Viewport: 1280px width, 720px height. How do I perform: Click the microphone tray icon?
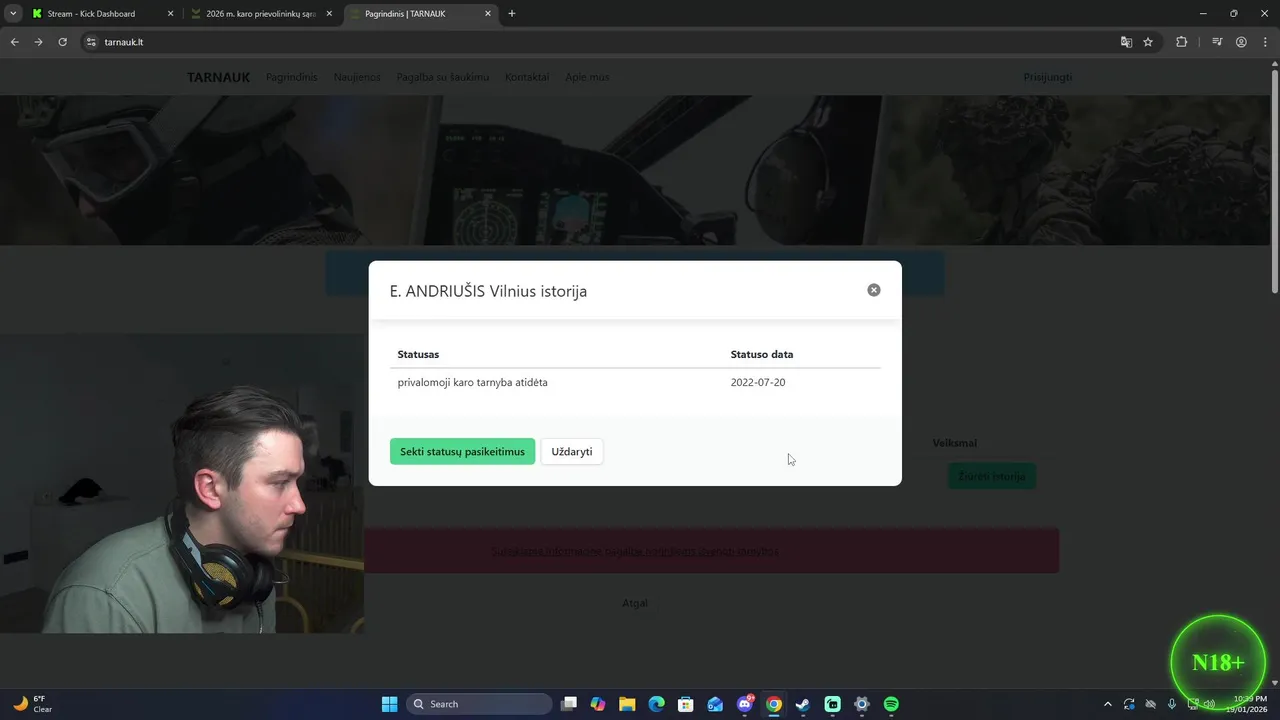pyautogui.click(x=1171, y=704)
